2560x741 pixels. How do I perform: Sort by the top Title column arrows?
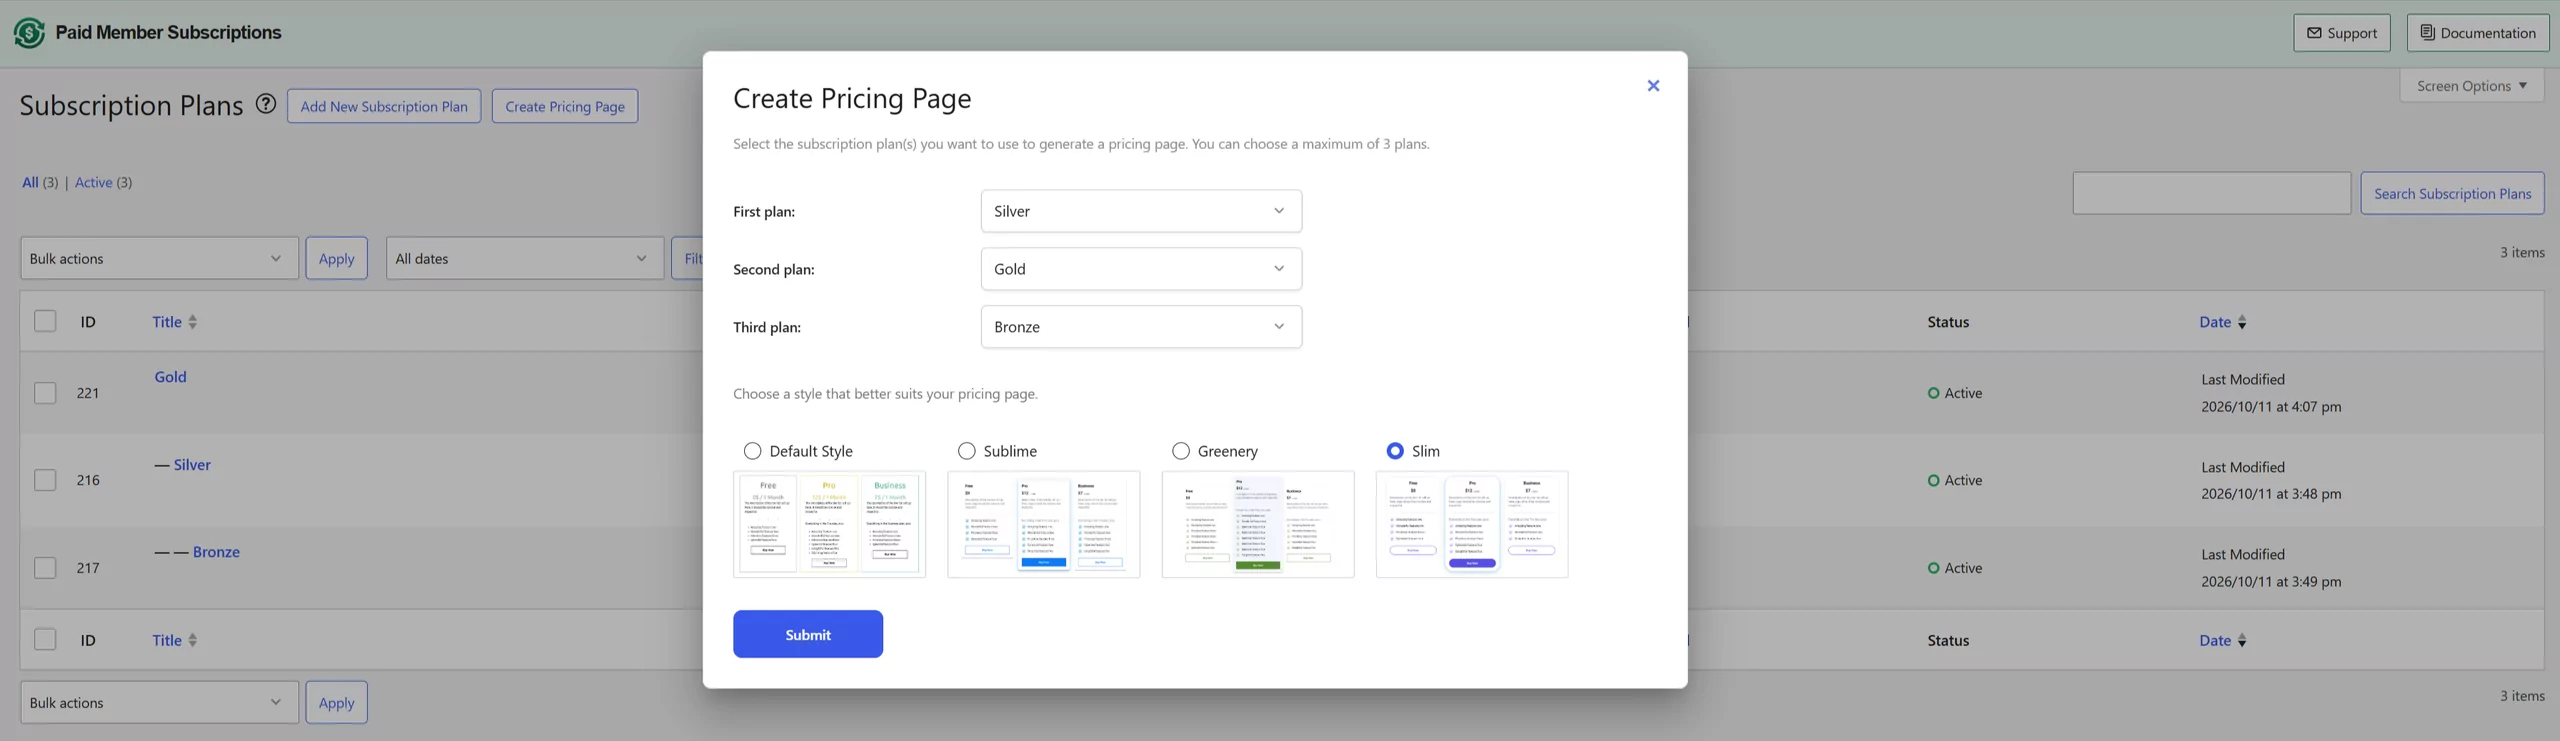pos(193,322)
